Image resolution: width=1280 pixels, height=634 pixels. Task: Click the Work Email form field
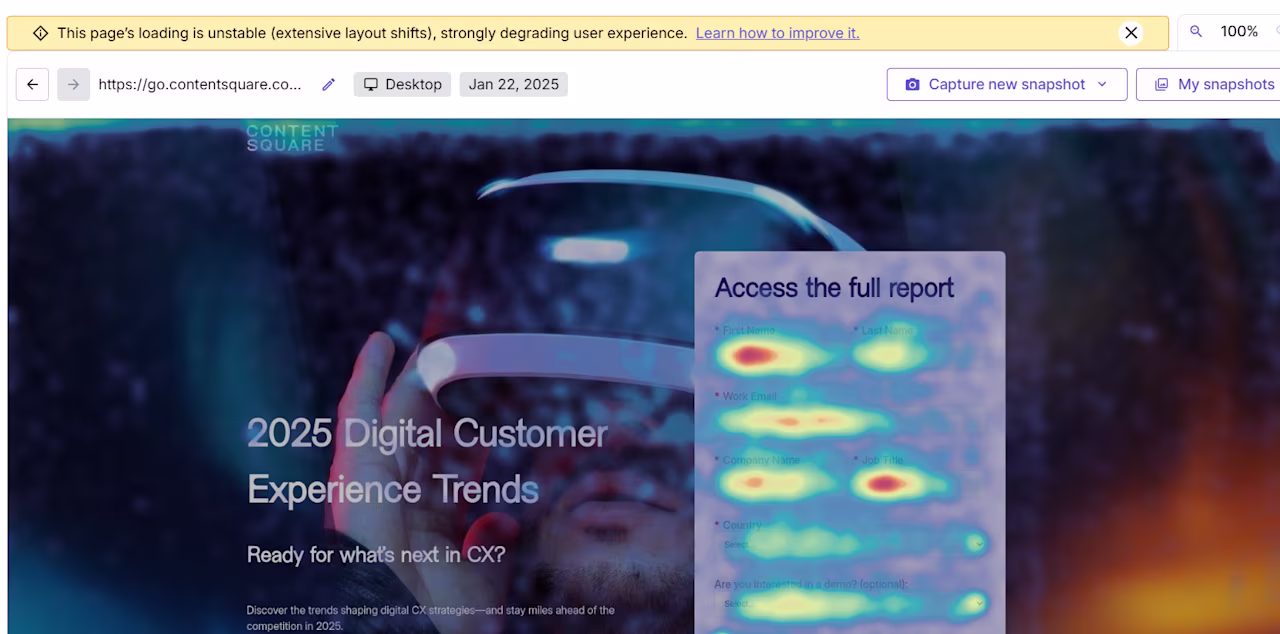coord(848,421)
